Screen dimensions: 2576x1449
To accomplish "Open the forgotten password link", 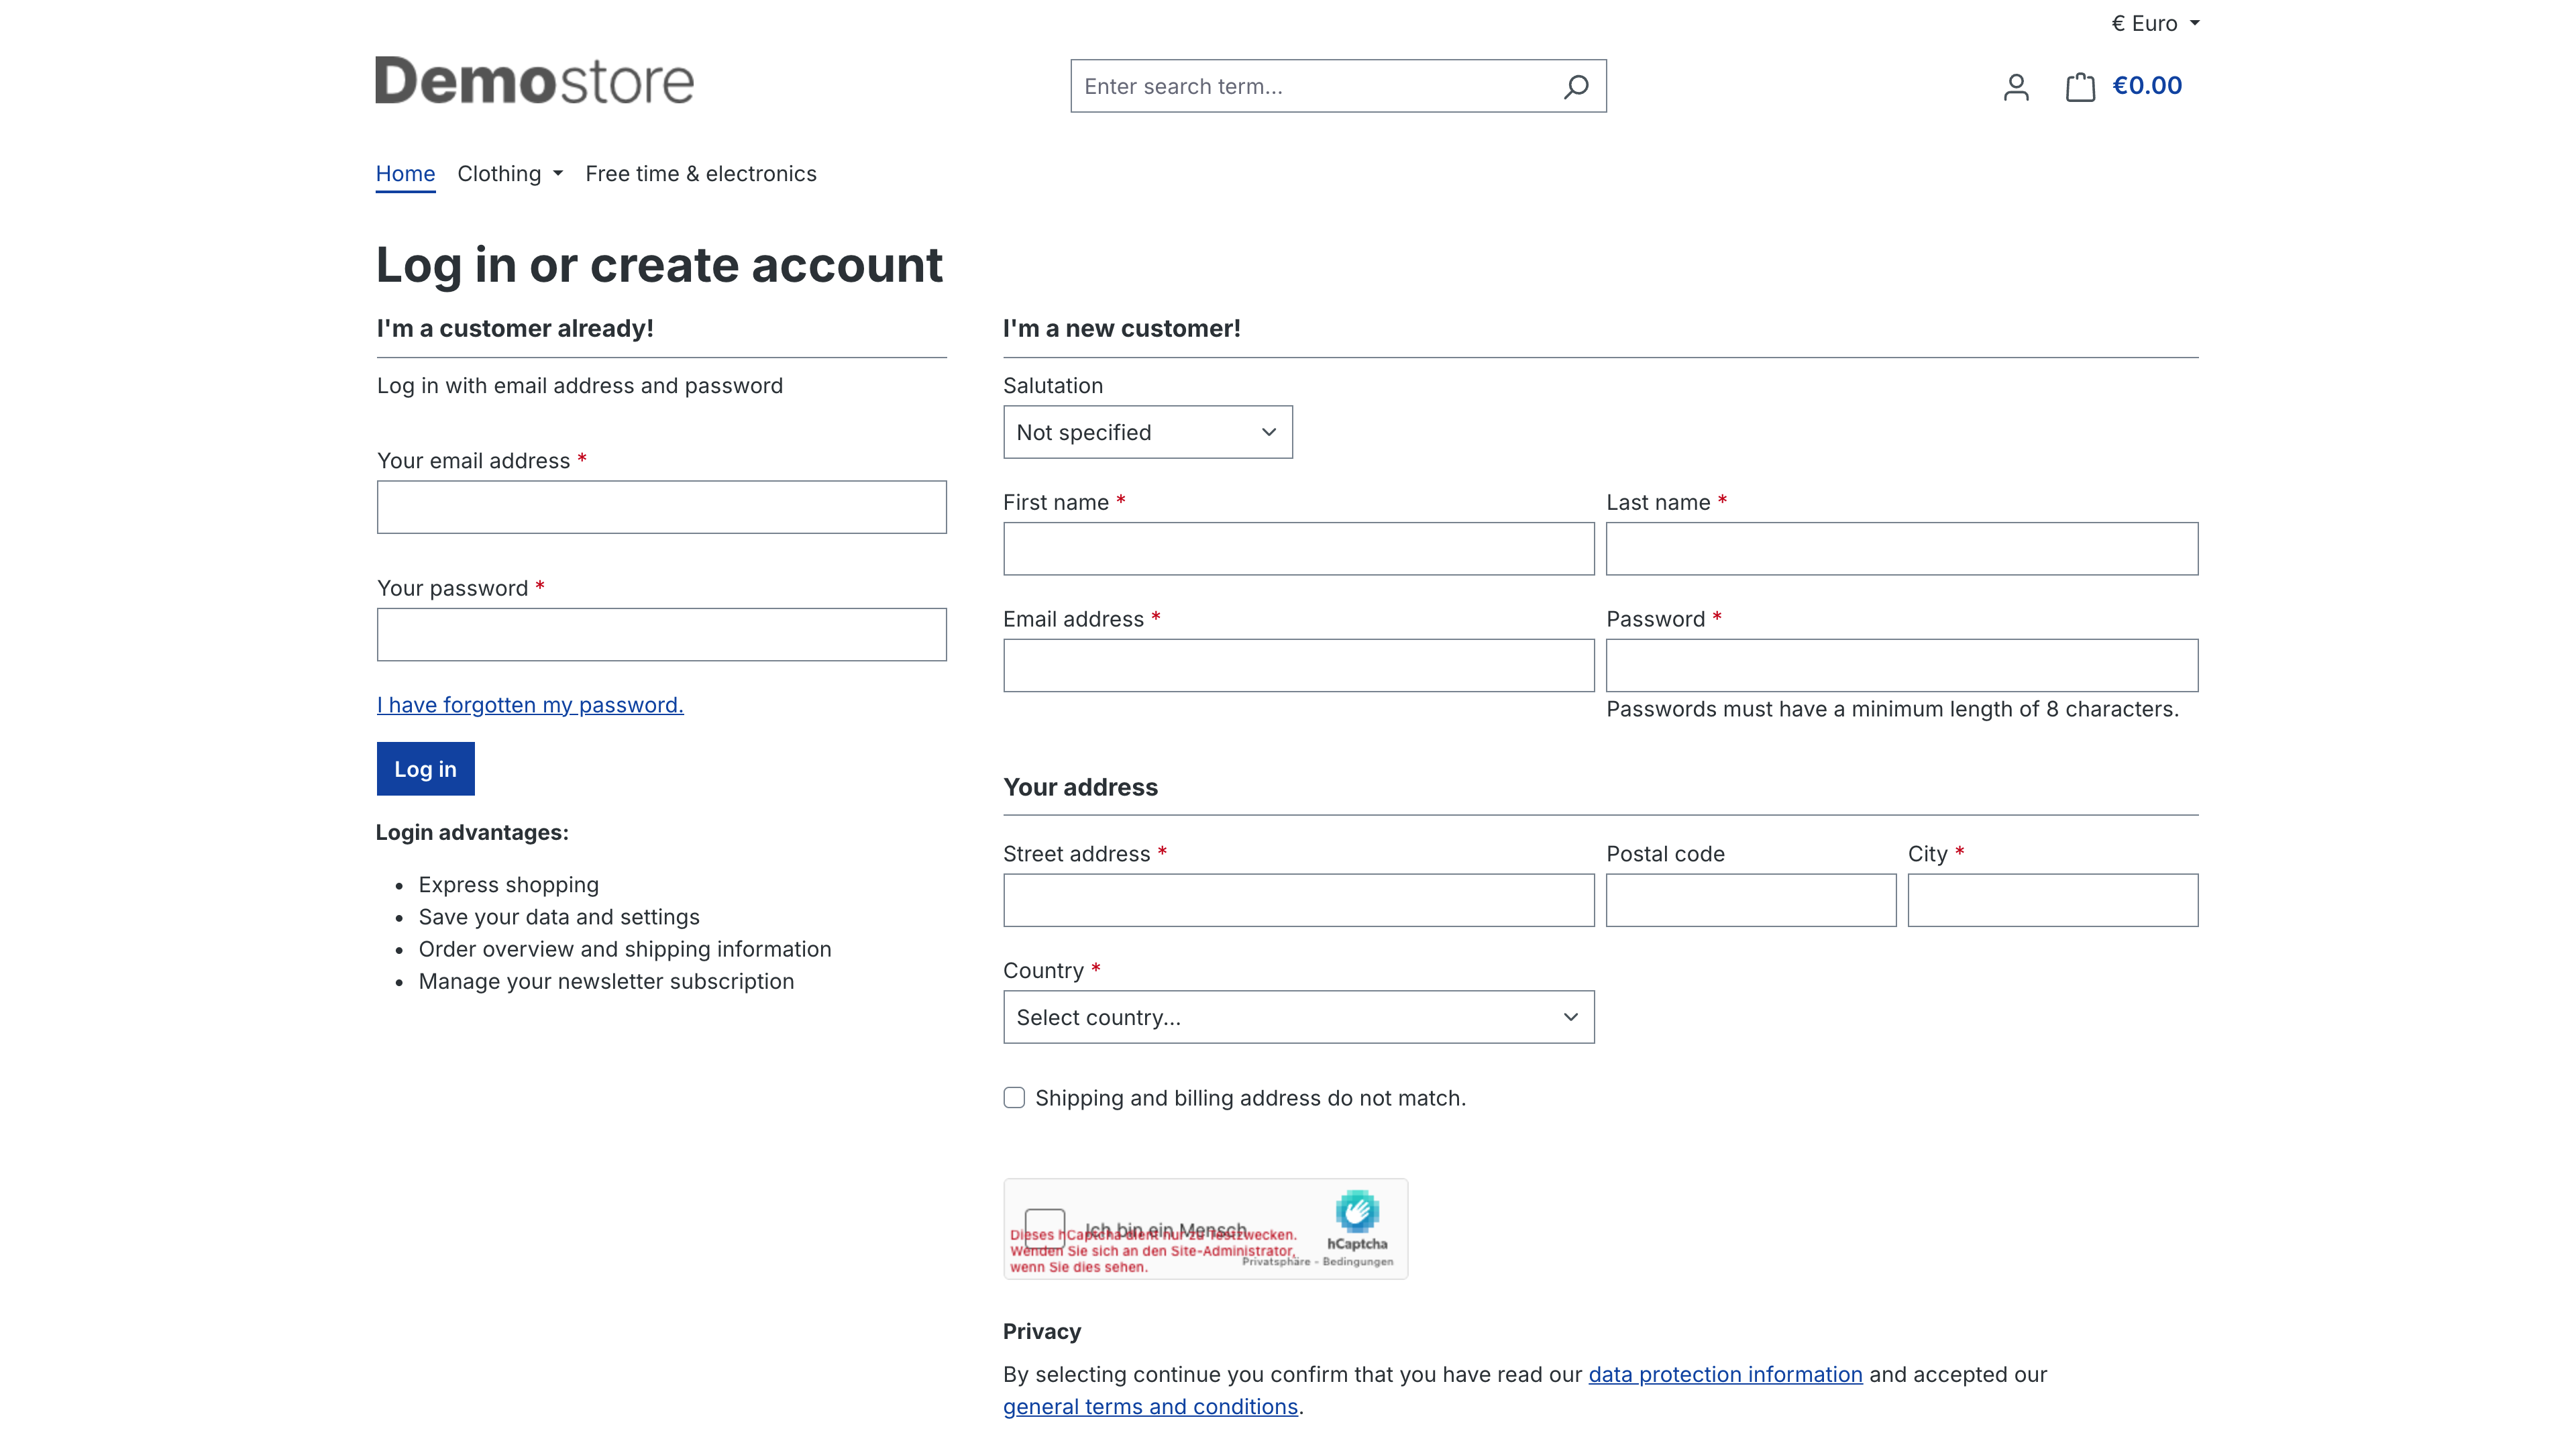I will click(x=530, y=705).
